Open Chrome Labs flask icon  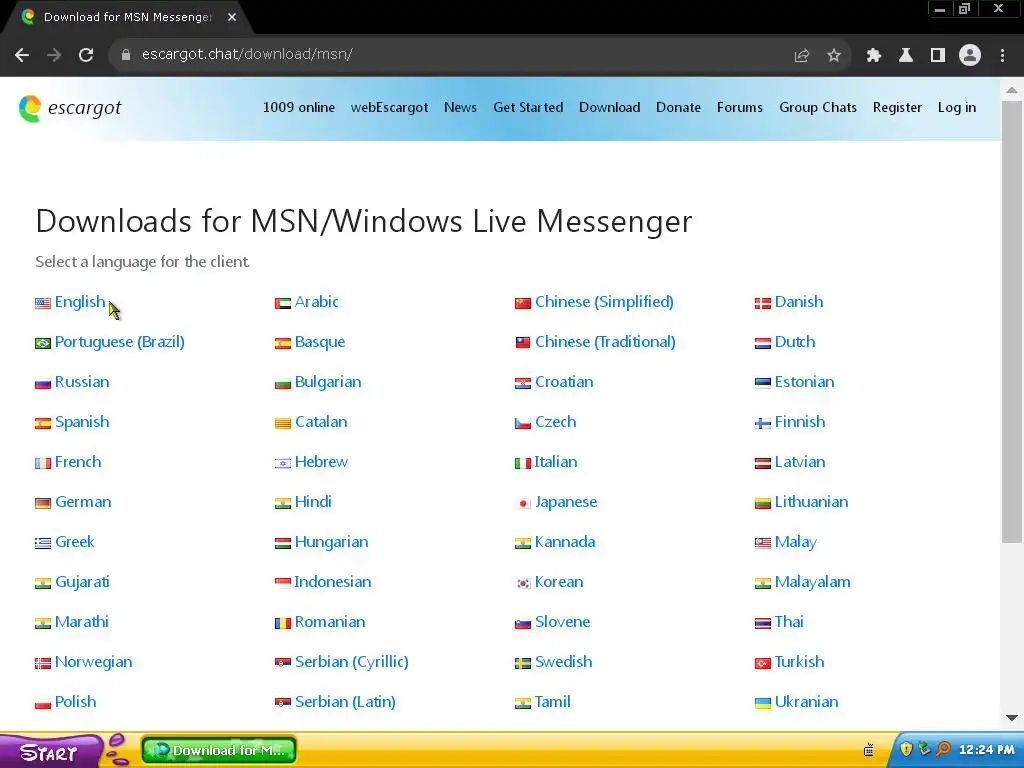(x=906, y=56)
